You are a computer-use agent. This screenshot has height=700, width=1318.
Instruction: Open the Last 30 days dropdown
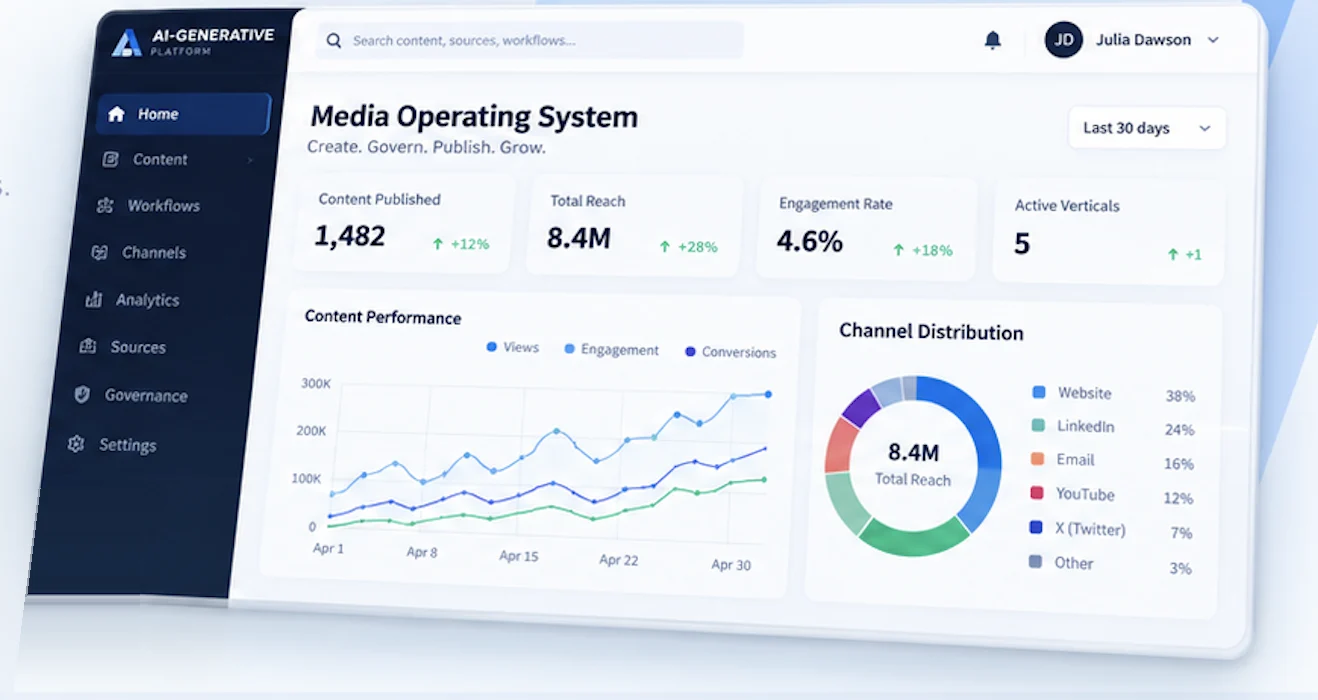[x=1147, y=128]
